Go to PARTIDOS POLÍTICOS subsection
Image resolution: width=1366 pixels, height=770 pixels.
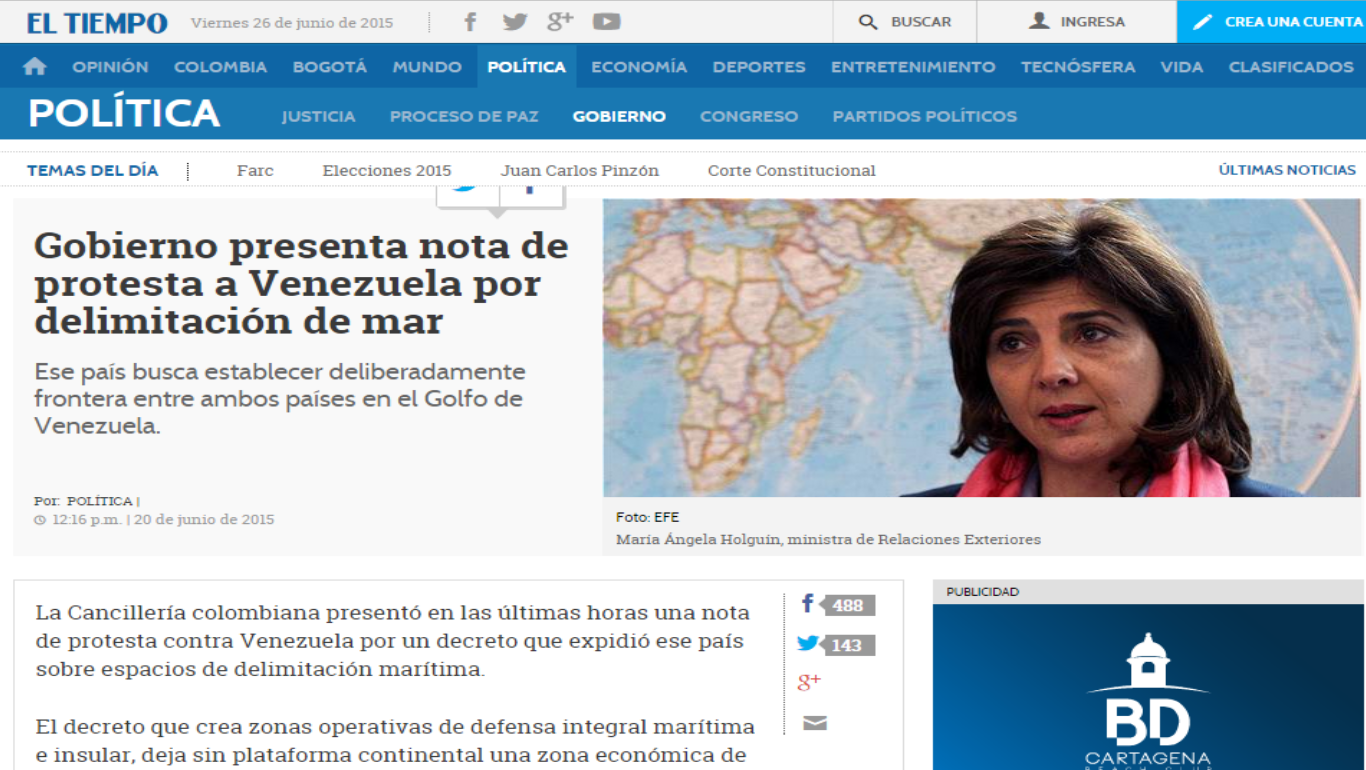click(x=925, y=116)
